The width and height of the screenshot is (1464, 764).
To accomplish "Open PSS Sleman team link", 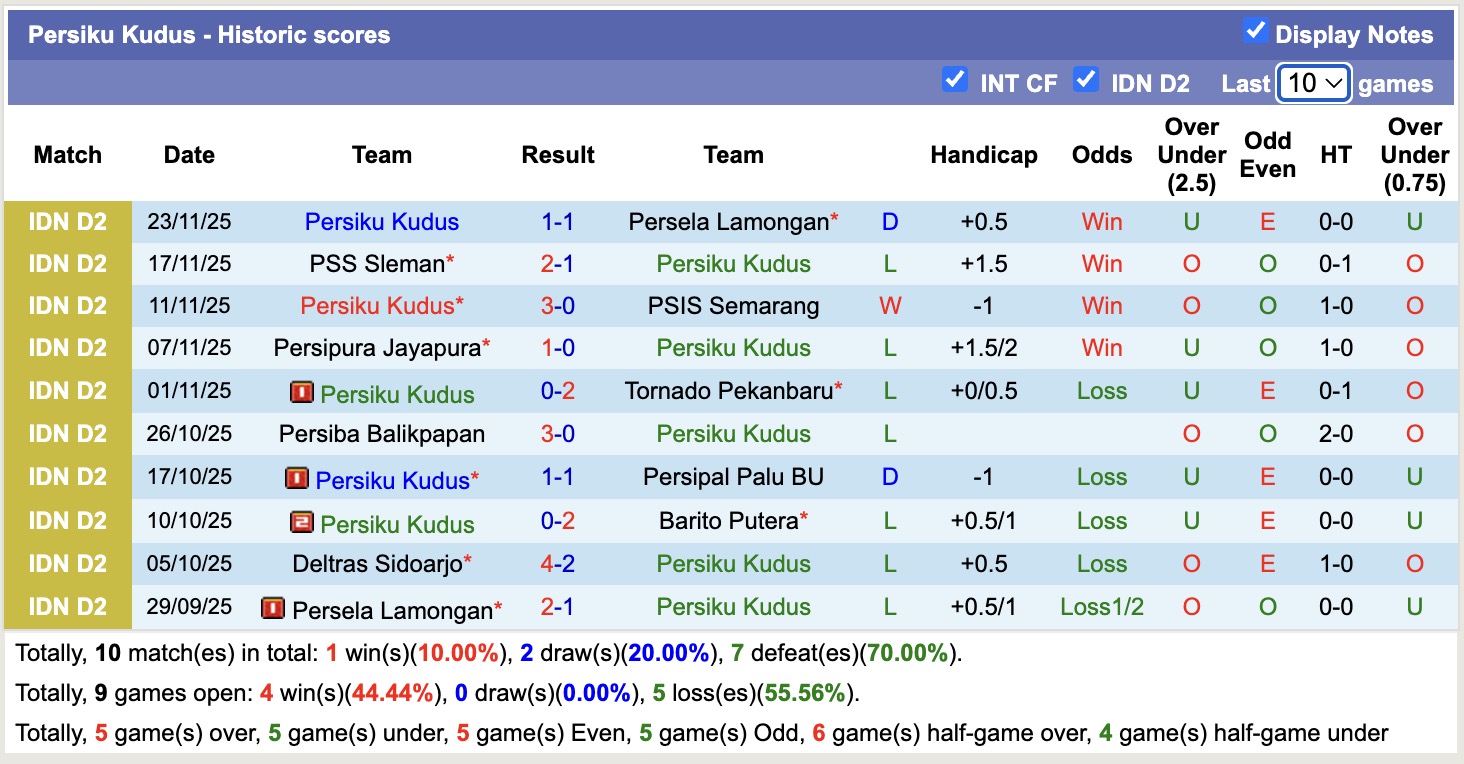I will click(376, 264).
